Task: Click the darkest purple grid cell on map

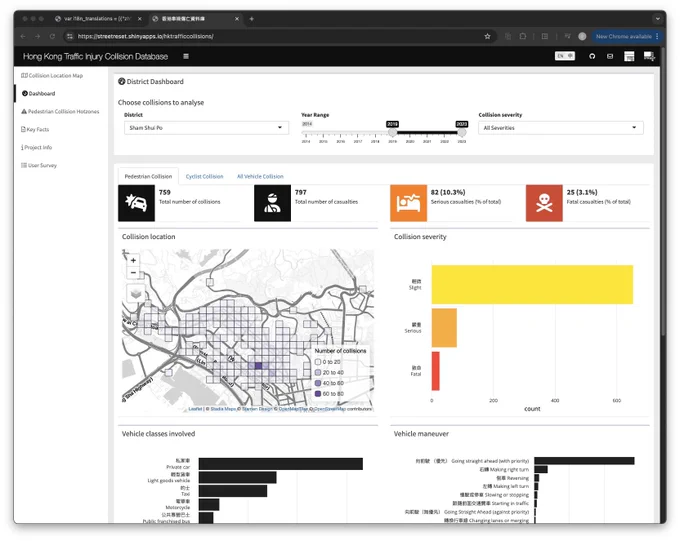Action: click(258, 366)
